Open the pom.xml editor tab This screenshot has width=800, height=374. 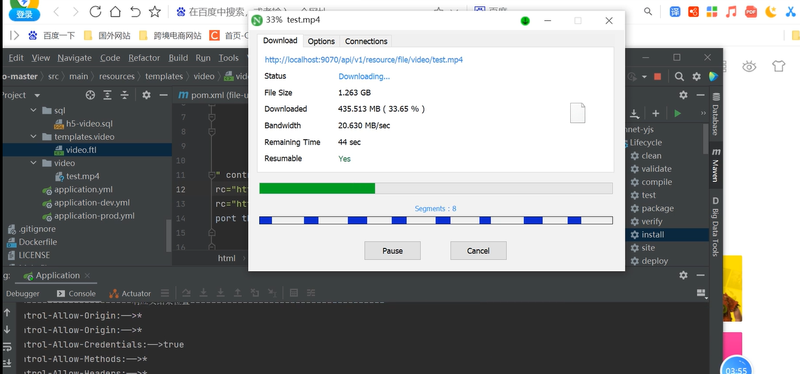click(x=213, y=95)
